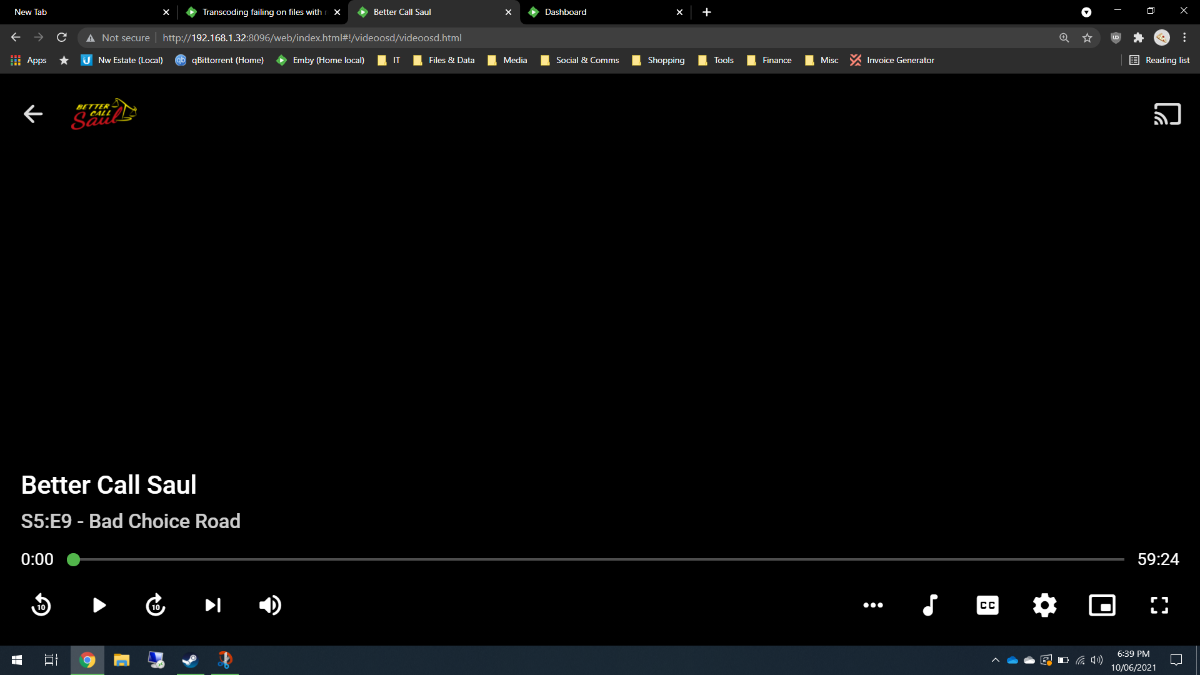Image resolution: width=1200 pixels, height=675 pixels.
Task: Open the Media bookmarks folder
Action: [x=507, y=60]
